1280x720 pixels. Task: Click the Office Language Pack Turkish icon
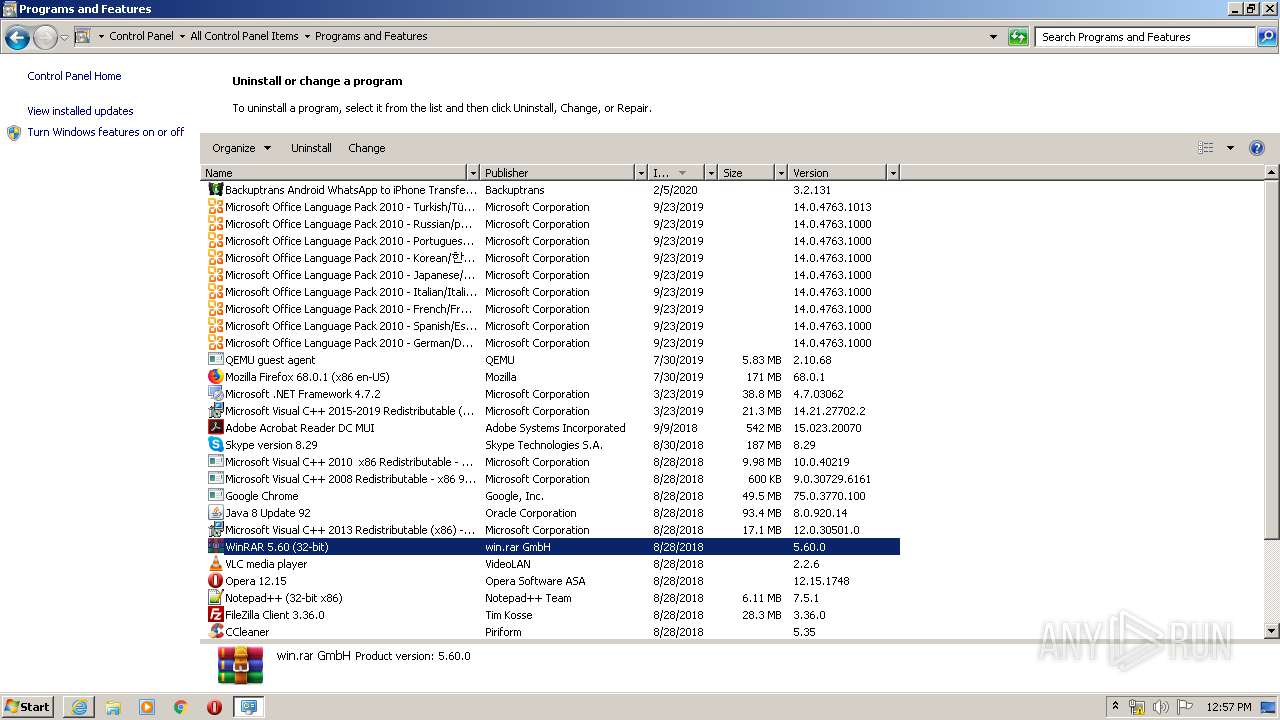[x=215, y=207]
